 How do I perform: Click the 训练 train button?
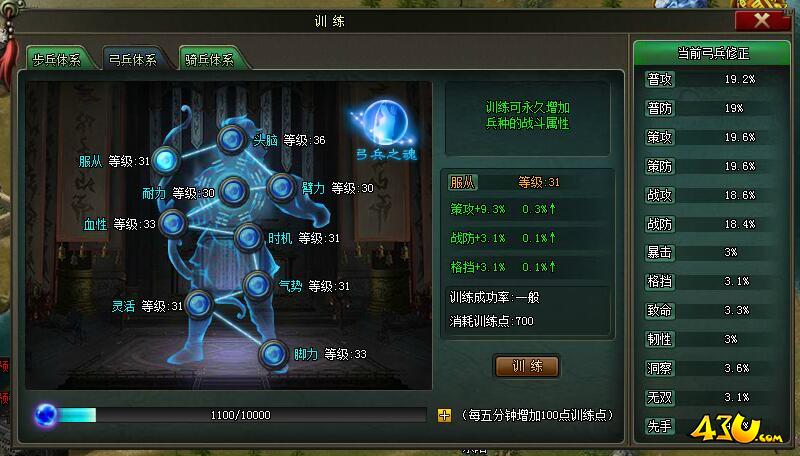click(527, 366)
